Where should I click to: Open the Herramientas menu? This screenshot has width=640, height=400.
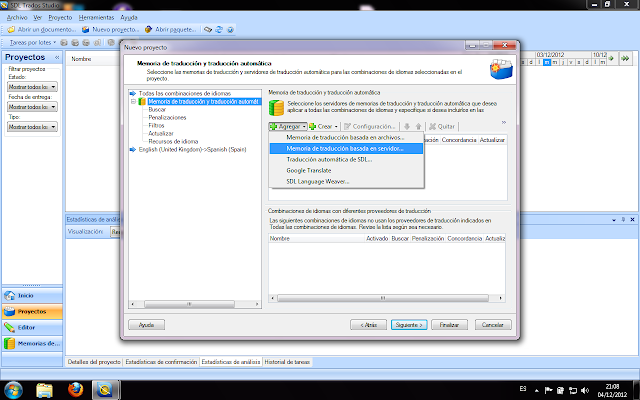96,18
